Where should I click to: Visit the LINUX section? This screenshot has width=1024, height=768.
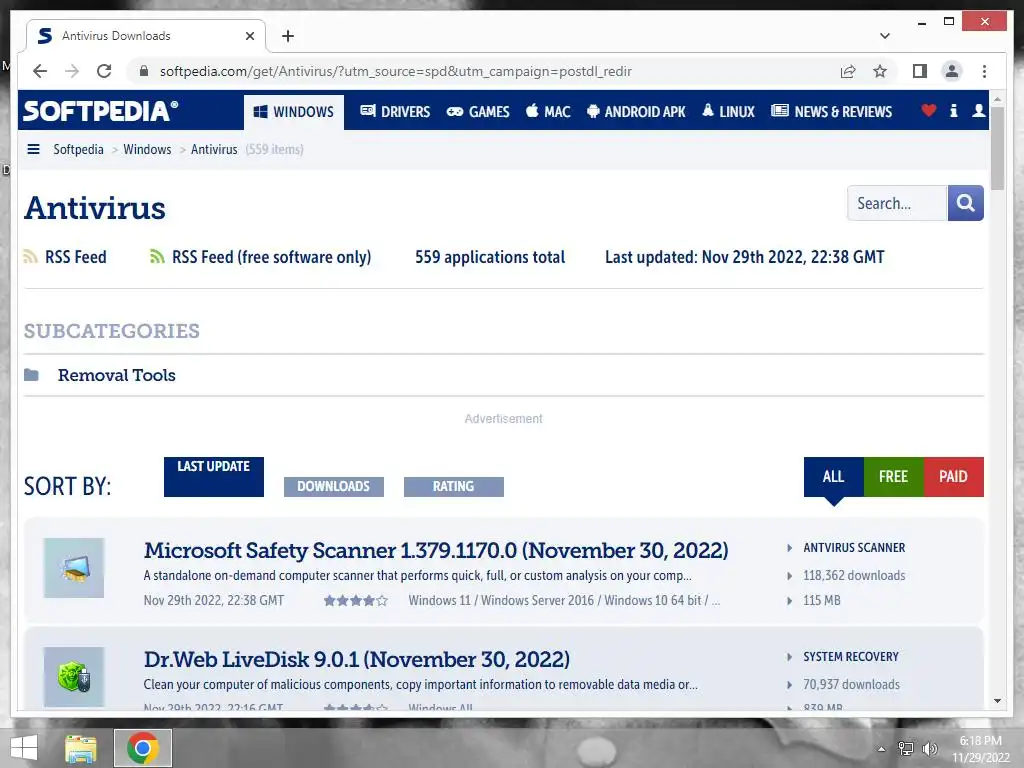tap(728, 112)
